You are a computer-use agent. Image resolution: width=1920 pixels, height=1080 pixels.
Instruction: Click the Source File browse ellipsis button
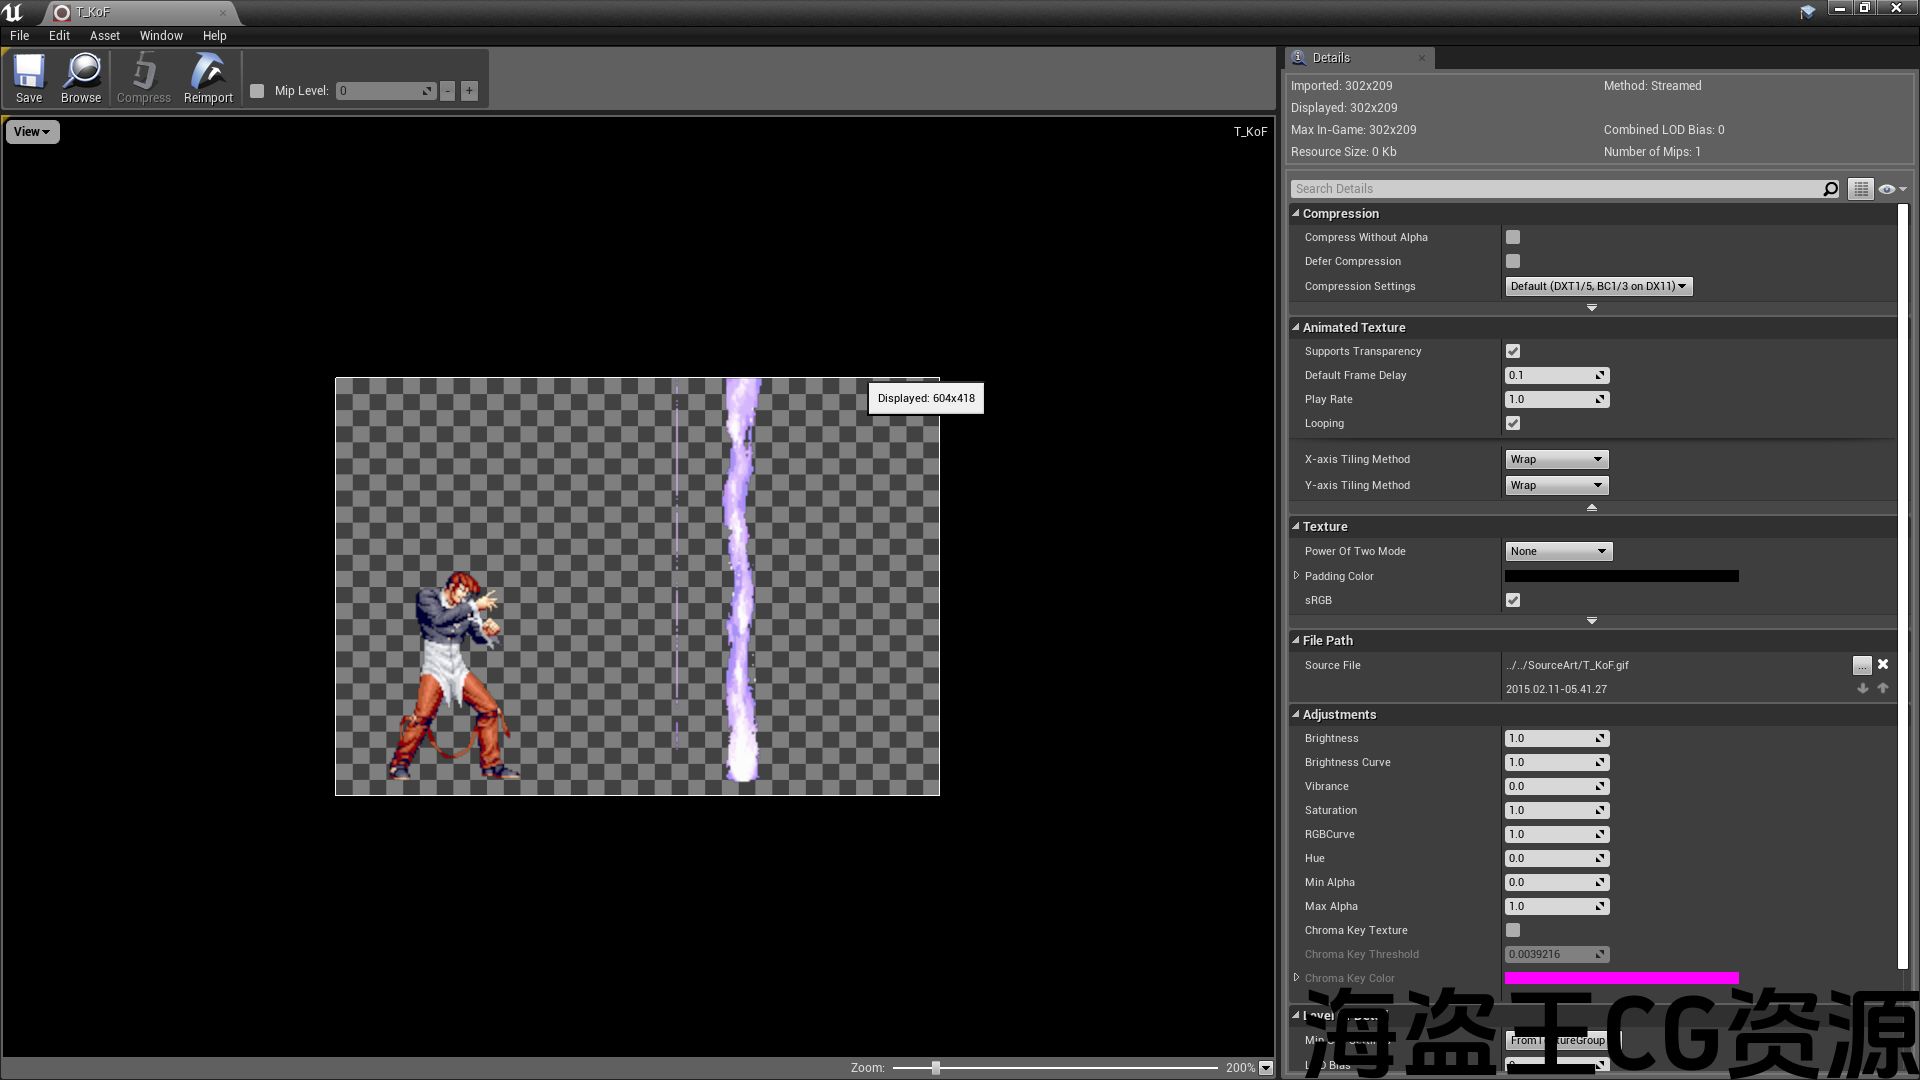[1861, 666]
